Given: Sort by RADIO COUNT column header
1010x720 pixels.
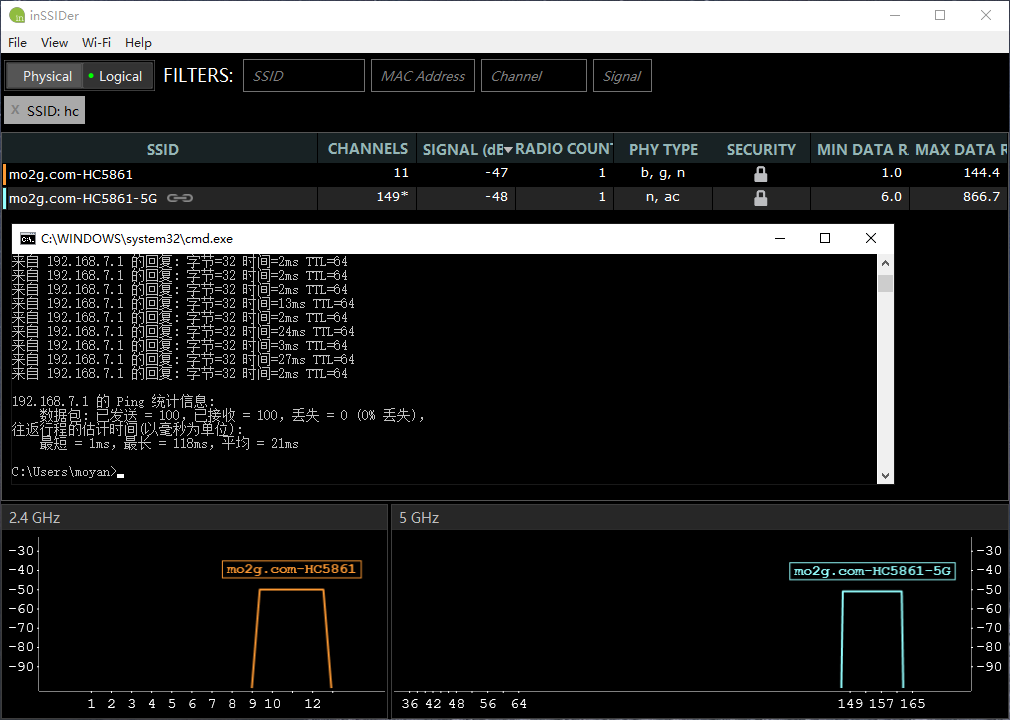Looking at the screenshot, I should point(564,149).
